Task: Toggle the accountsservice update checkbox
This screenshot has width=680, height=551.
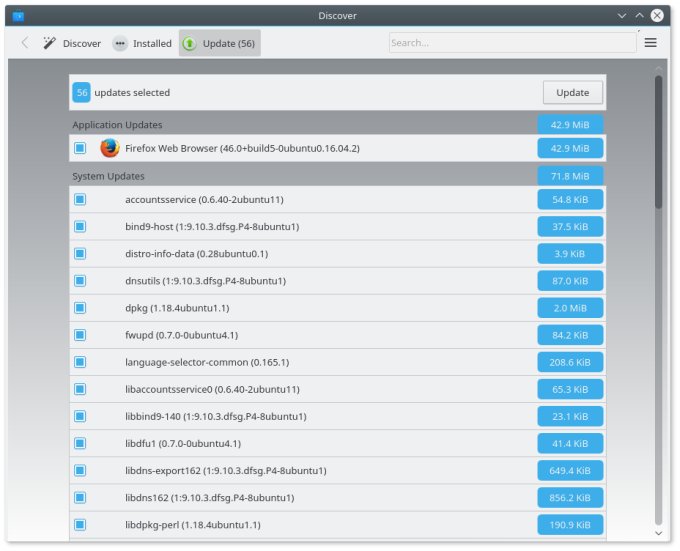Action: 80,199
